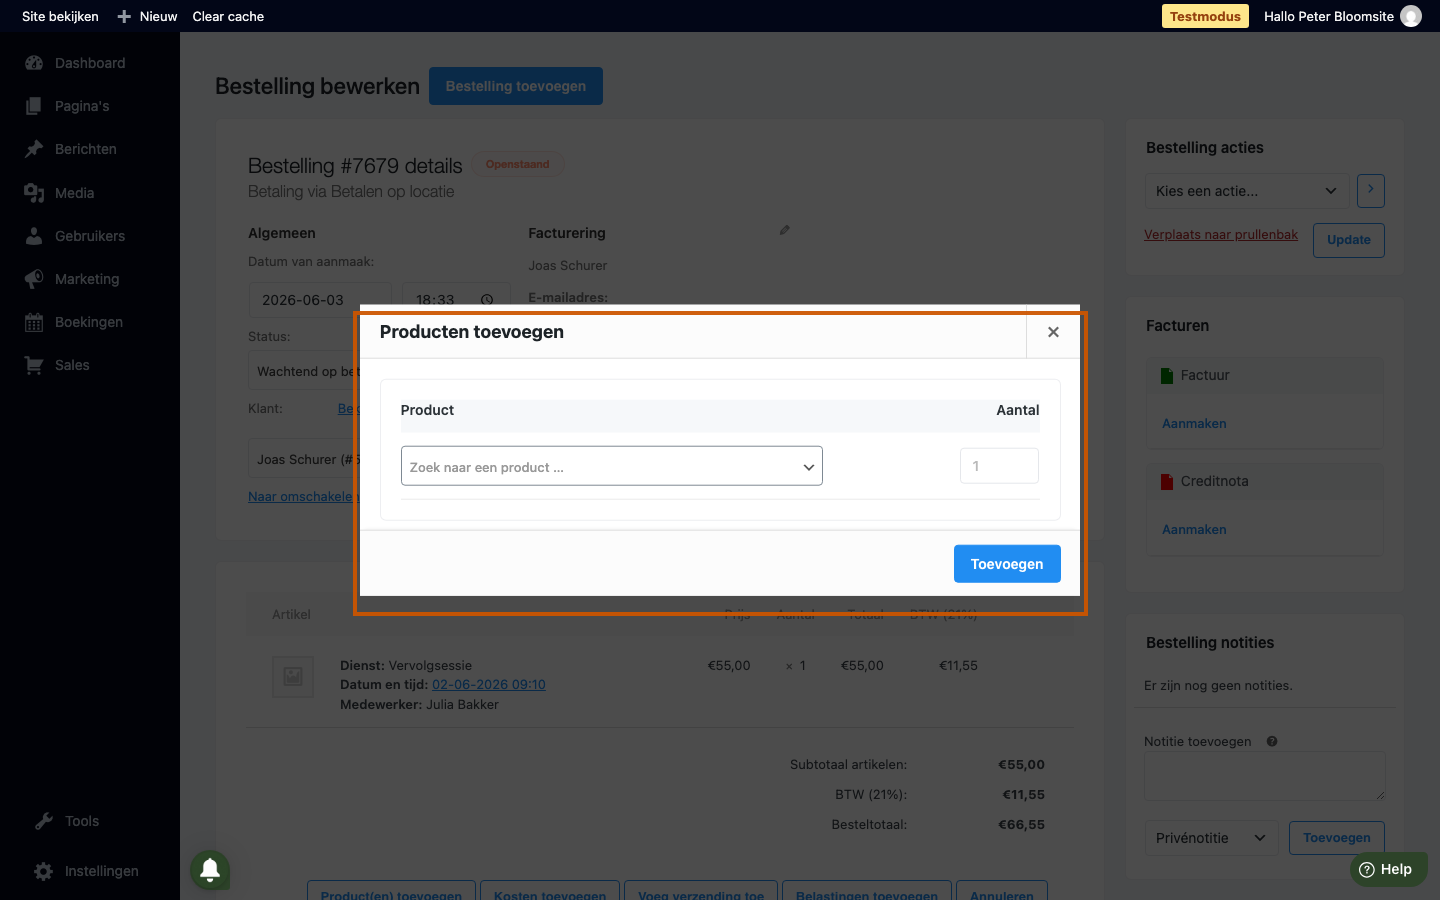Screen dimensions: 1440x900
Task: Click the blue Toevoegen button in dialog
Action: [1007, 564]
